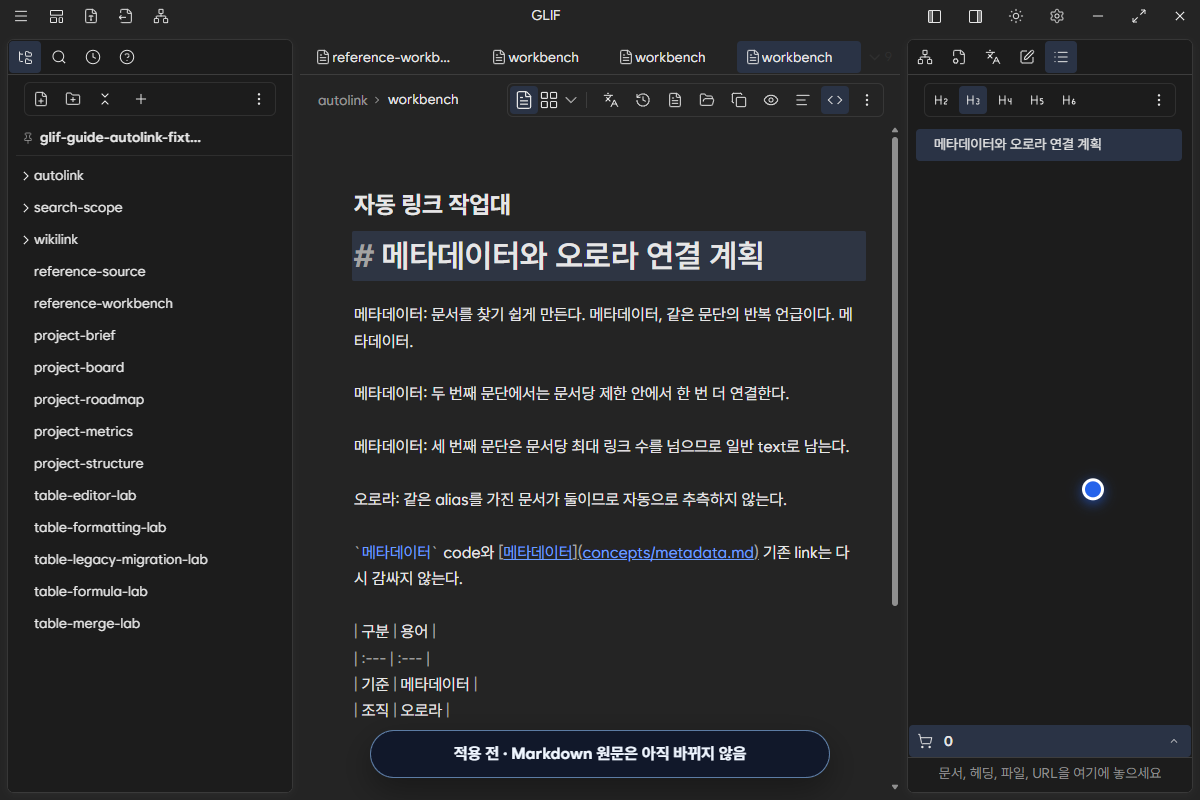
Task: Click the document text icon in editor toolbar
Action: pyautogui.click(x=675, y=100)
